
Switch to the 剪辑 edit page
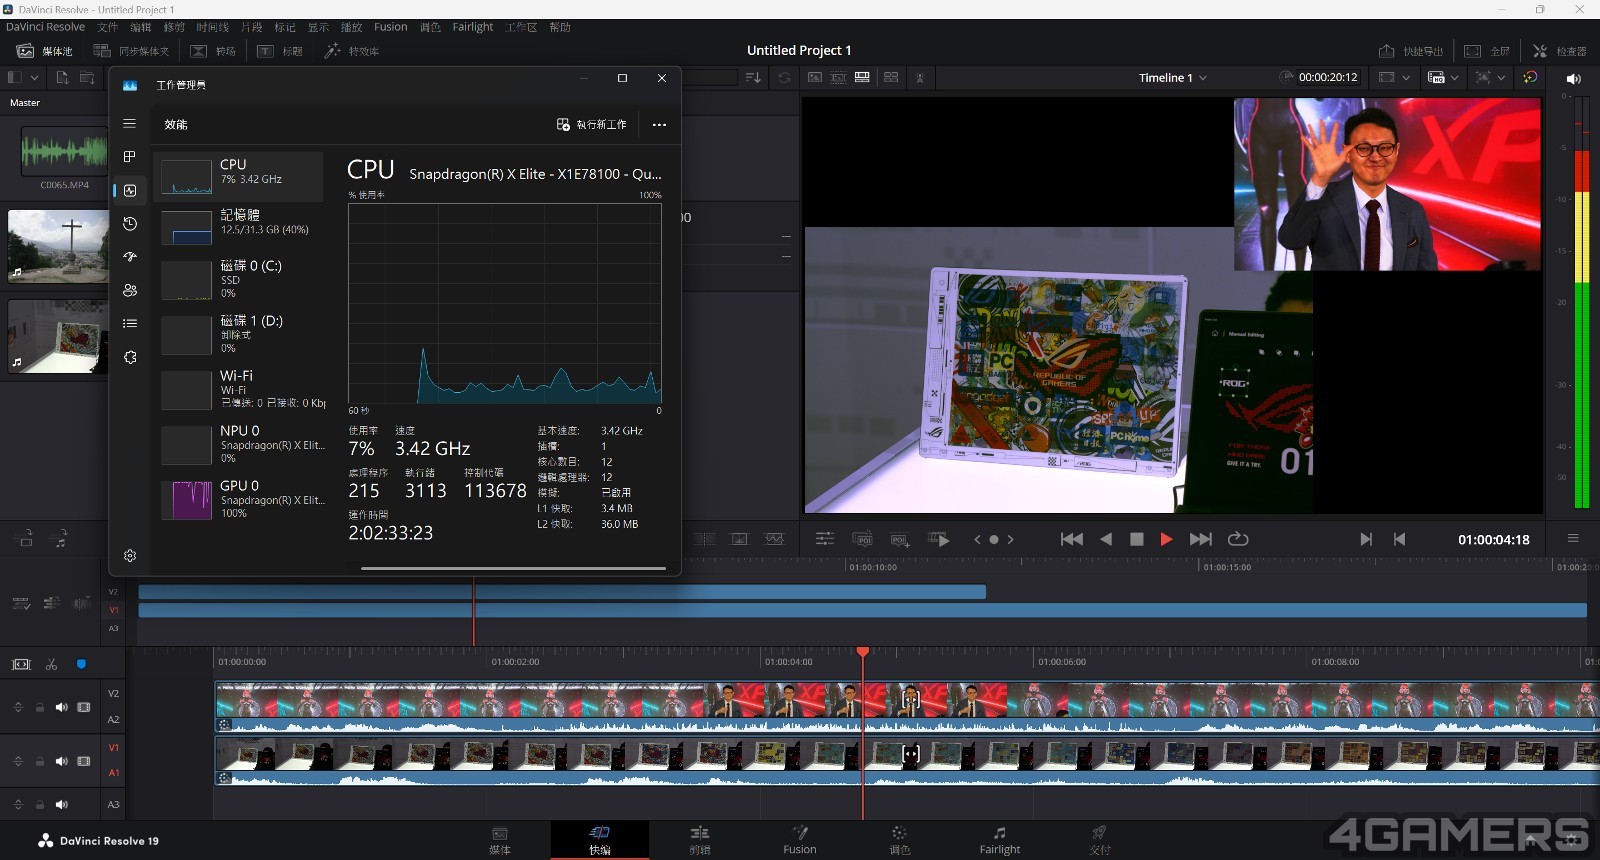pyautogui.click(x=700, y=840)
